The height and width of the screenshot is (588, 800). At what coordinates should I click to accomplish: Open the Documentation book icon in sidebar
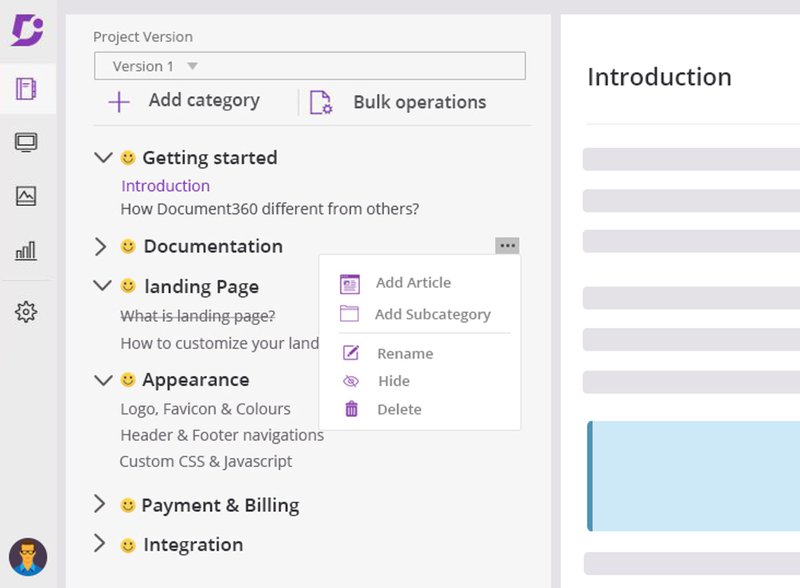coord(27,89)
